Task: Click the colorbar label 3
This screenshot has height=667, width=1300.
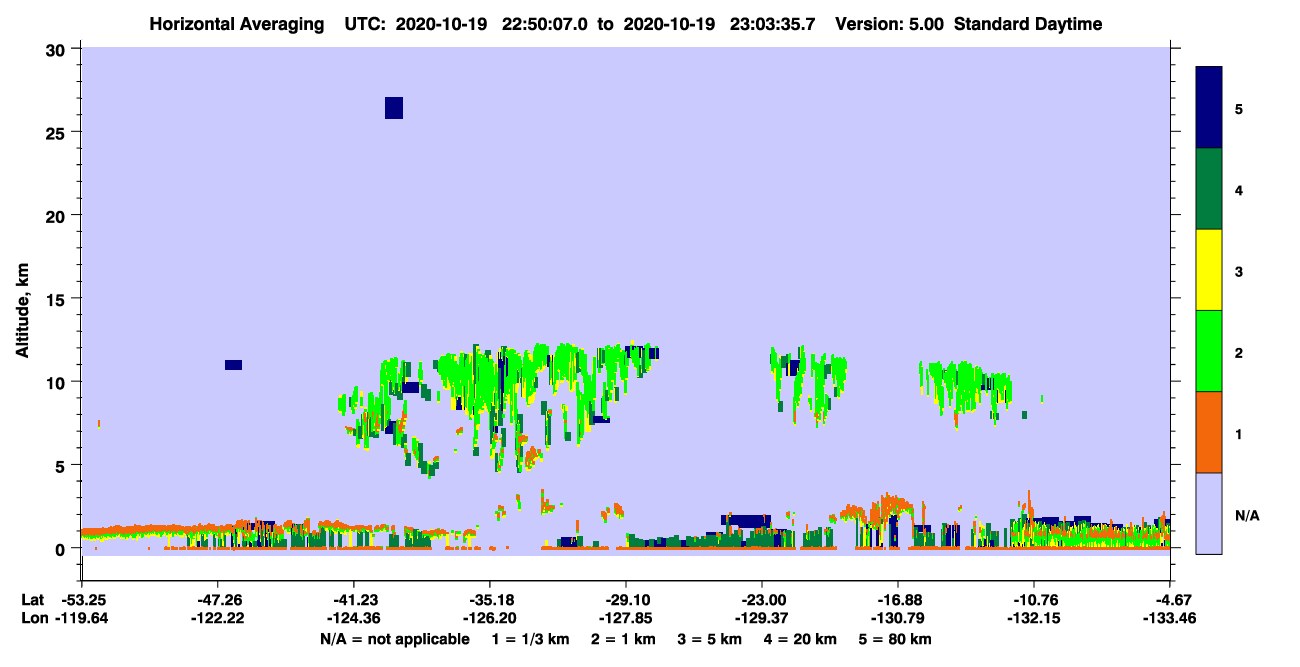Action: click(x=1239, y=271)
